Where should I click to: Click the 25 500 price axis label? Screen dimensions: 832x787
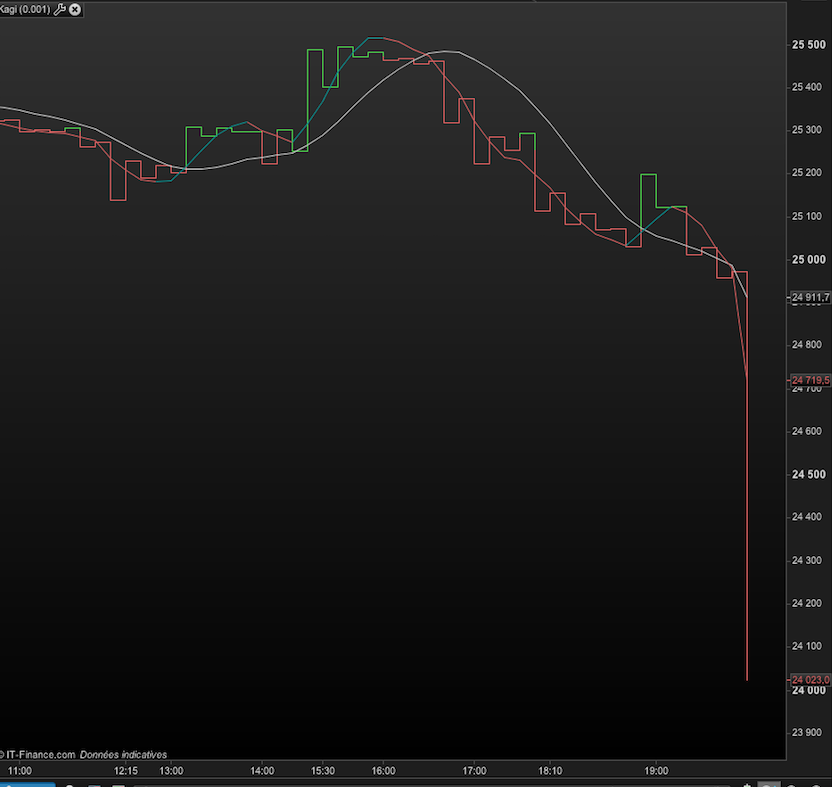click(x=809, y=45)
